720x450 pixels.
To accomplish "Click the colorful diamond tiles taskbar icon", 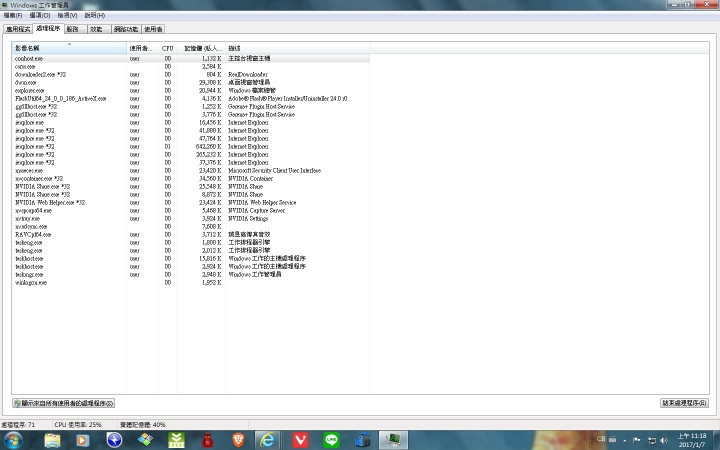I will pos(146,440).
